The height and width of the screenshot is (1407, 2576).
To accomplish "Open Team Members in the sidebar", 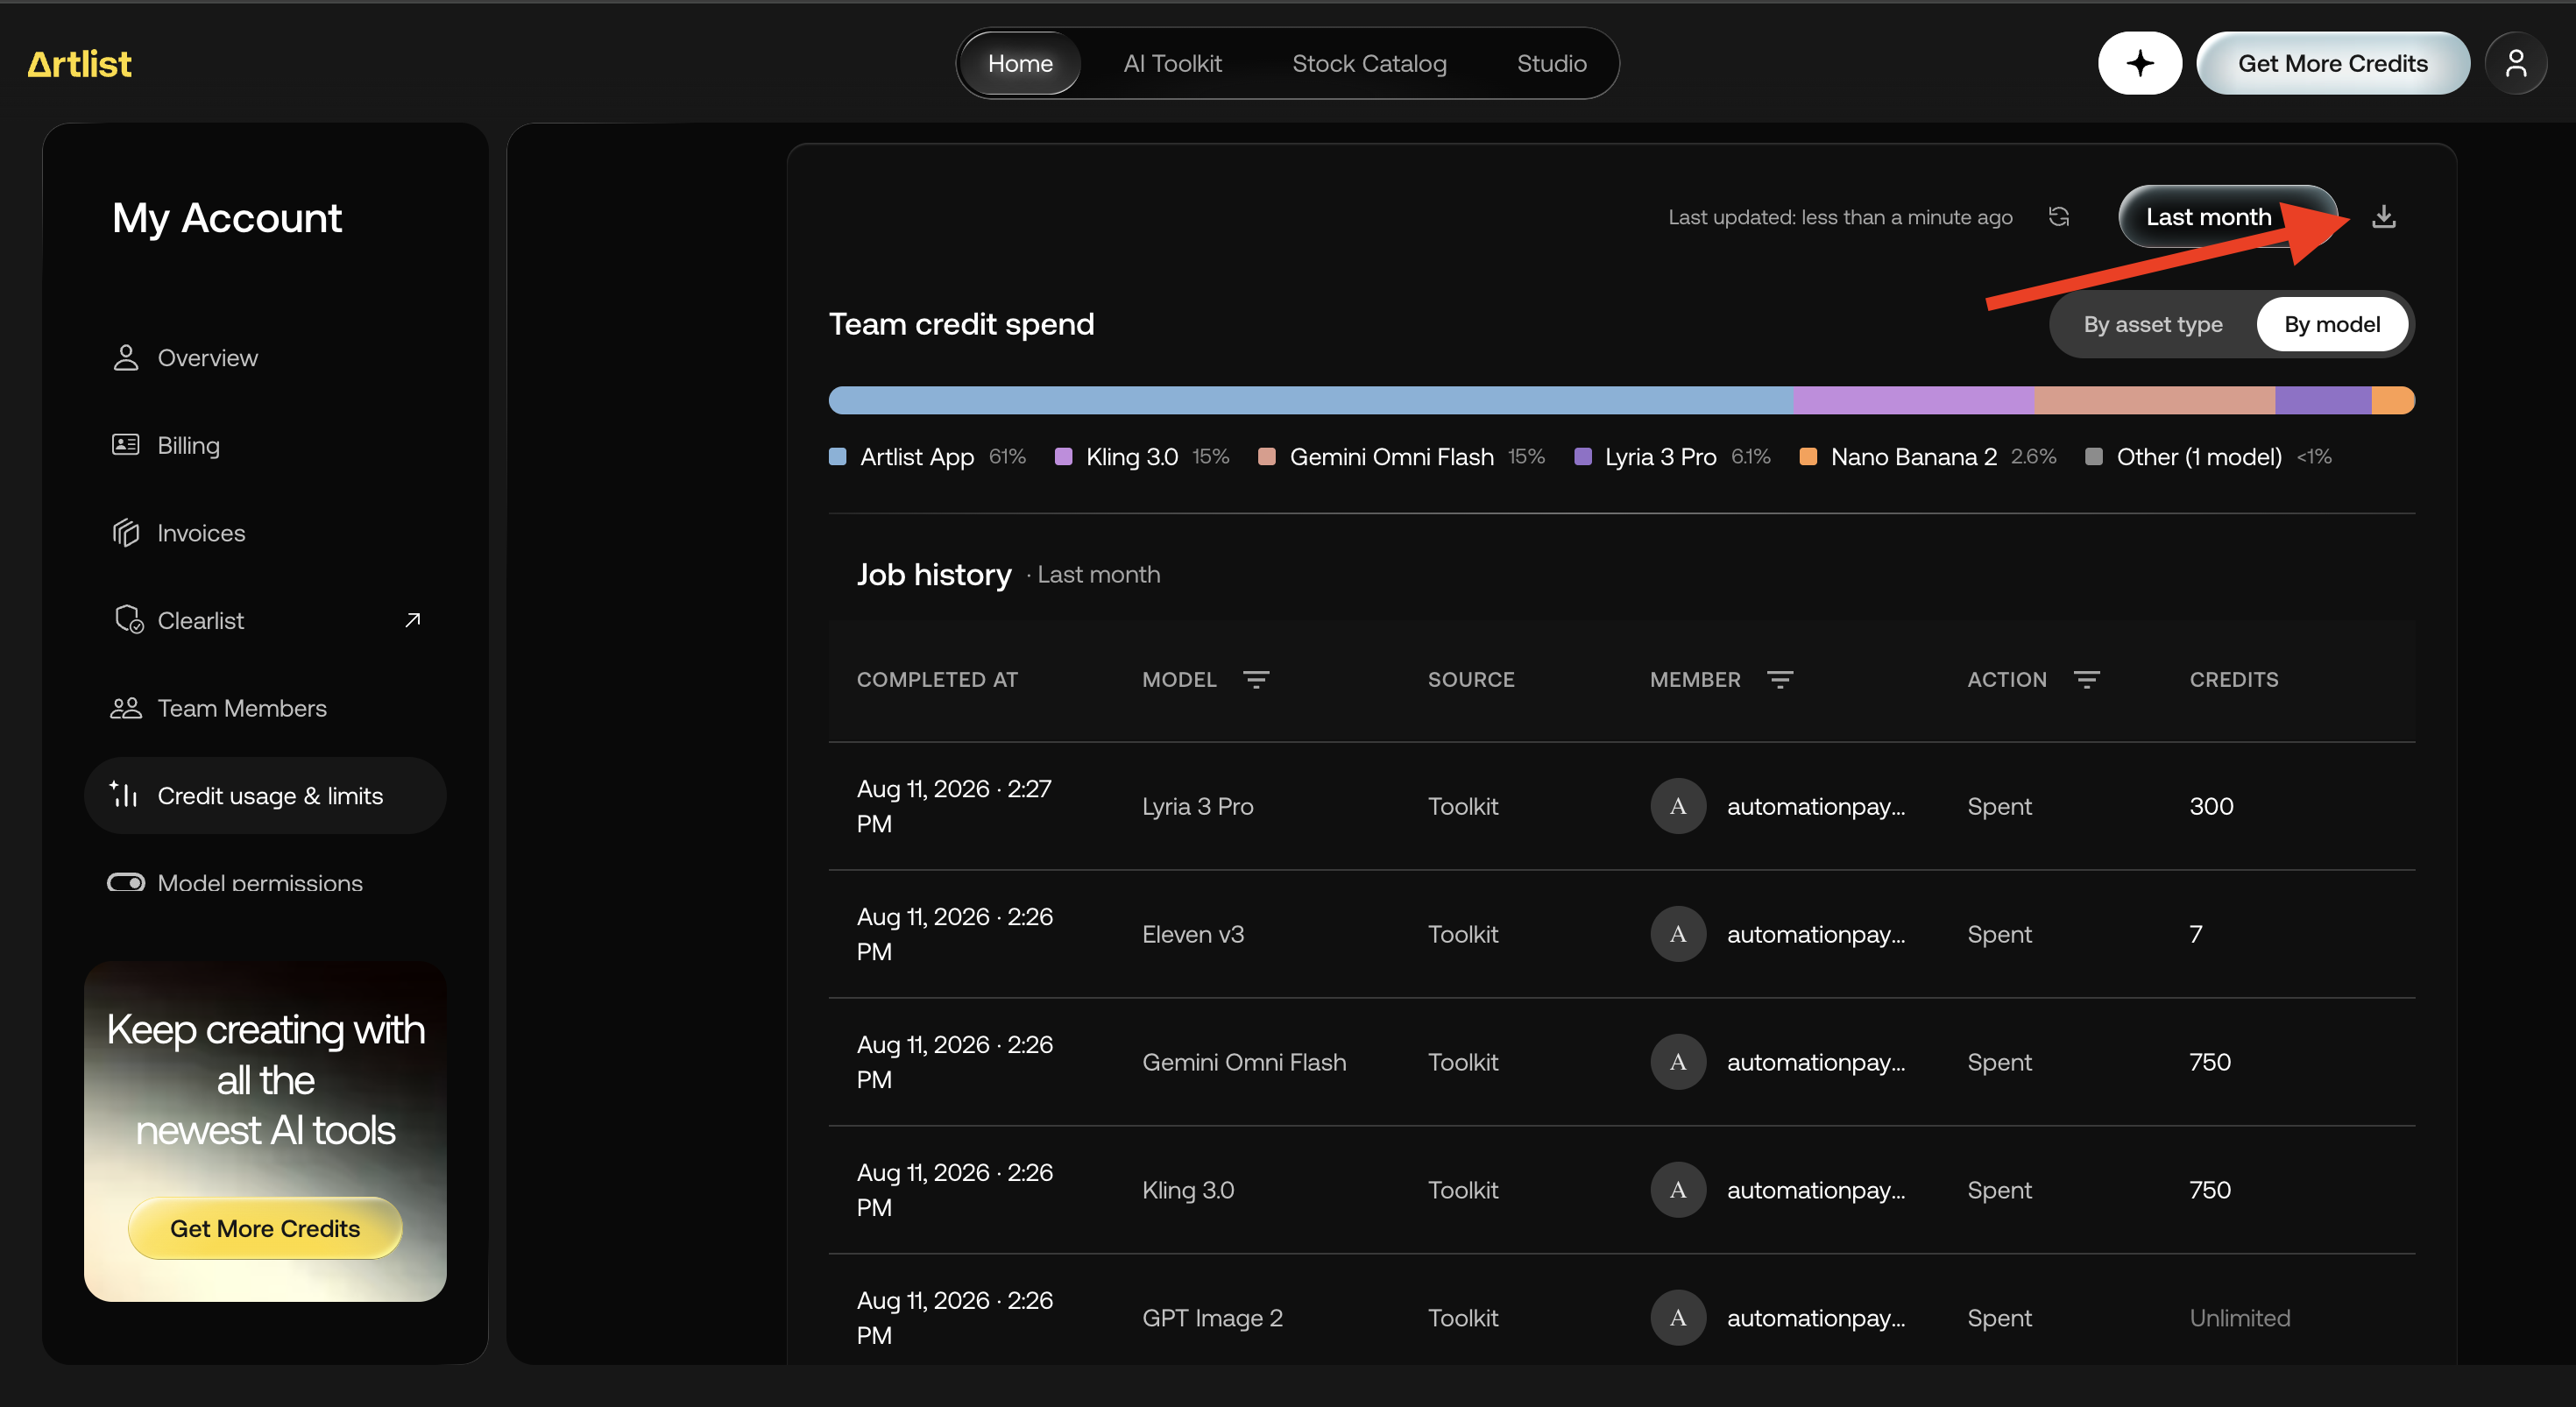I will click(x=265, y=708).
